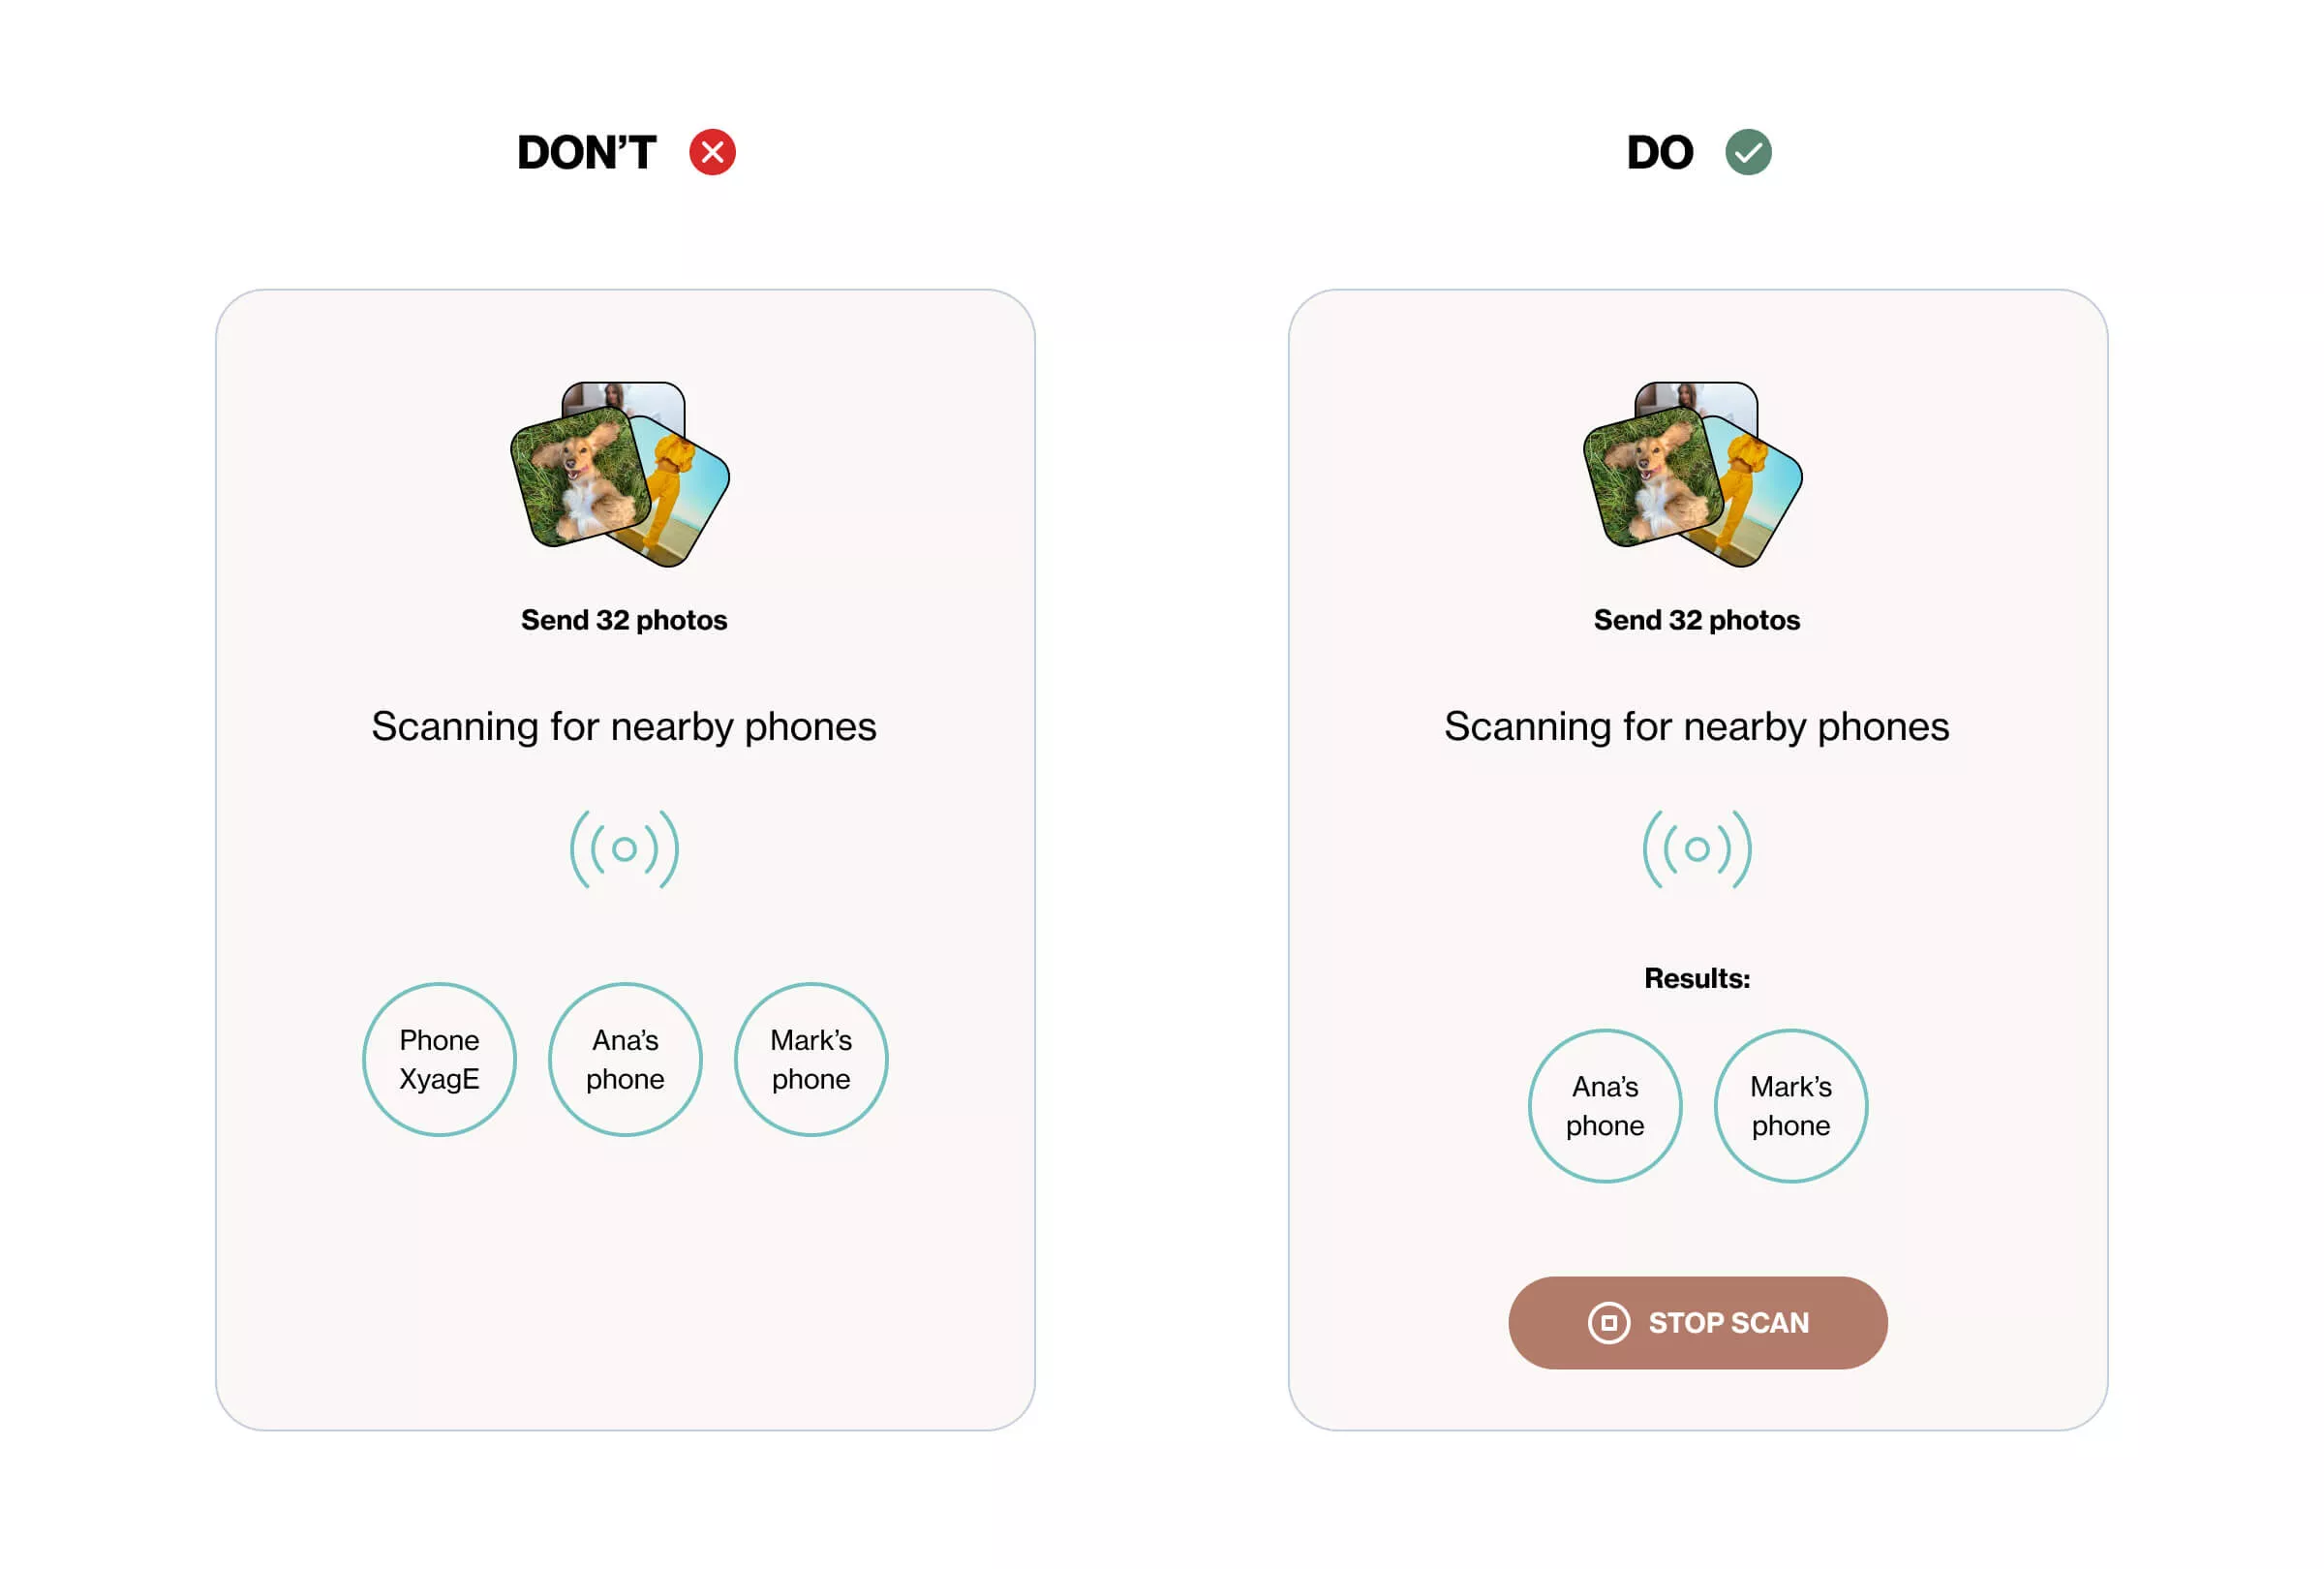Click Send 32 photos label in right card
Image resolution: width=2324 pixels, height=1569 pixels.
pyautogui.click(x=1697, y=620)
